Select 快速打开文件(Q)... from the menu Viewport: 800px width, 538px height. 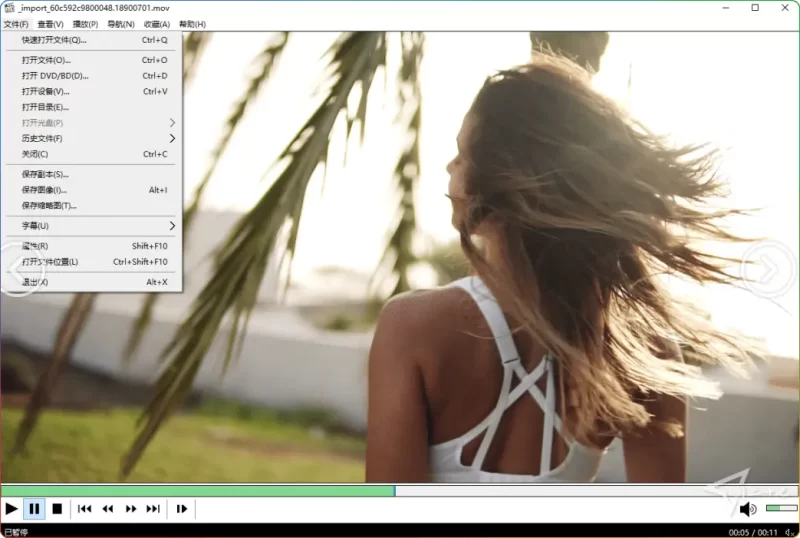point(55,40)
